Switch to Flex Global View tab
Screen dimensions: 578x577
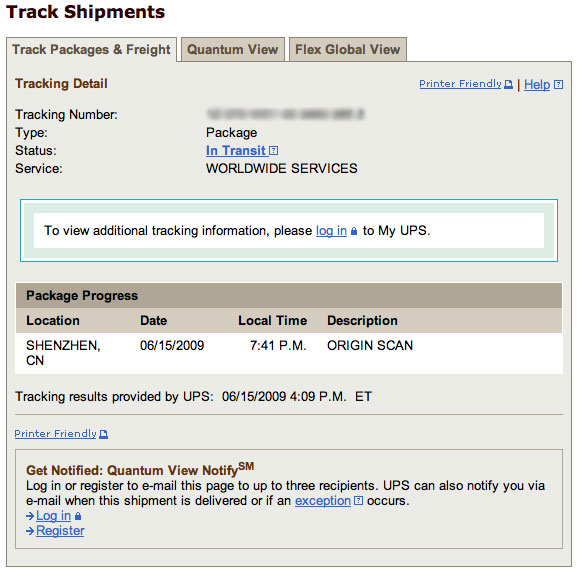(348, 49)
